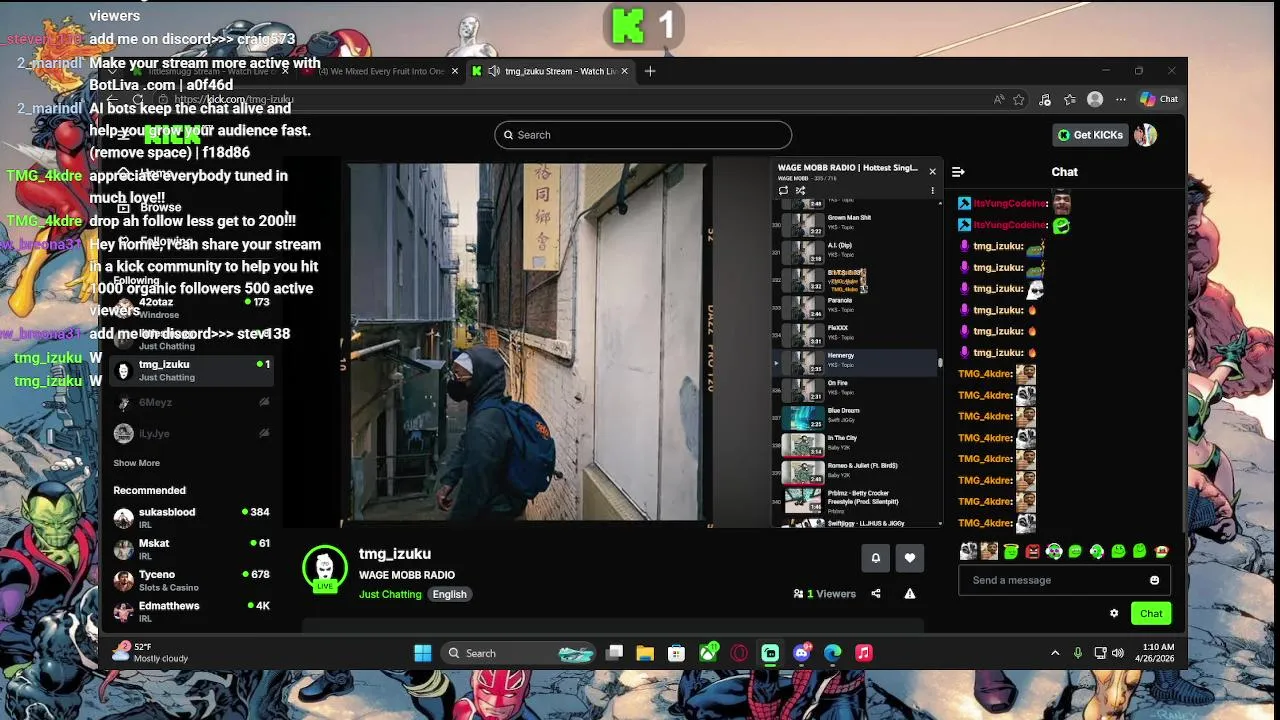Click the English language tag
1280x720 pixels.
pos(449,594)
